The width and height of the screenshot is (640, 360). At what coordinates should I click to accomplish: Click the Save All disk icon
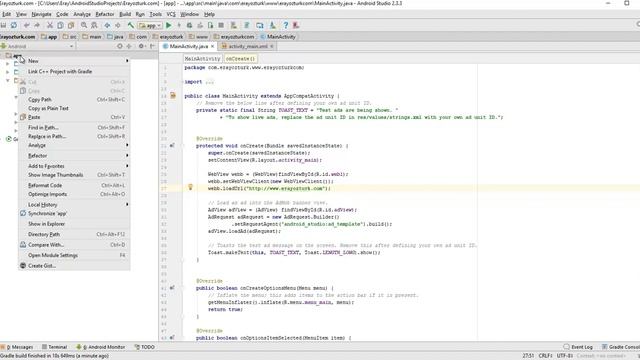(3, 25)
